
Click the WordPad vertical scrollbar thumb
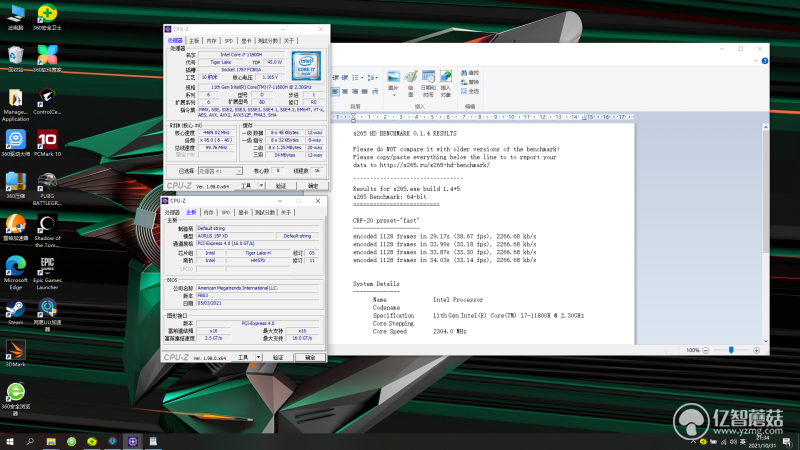click(x=765, y=192)
